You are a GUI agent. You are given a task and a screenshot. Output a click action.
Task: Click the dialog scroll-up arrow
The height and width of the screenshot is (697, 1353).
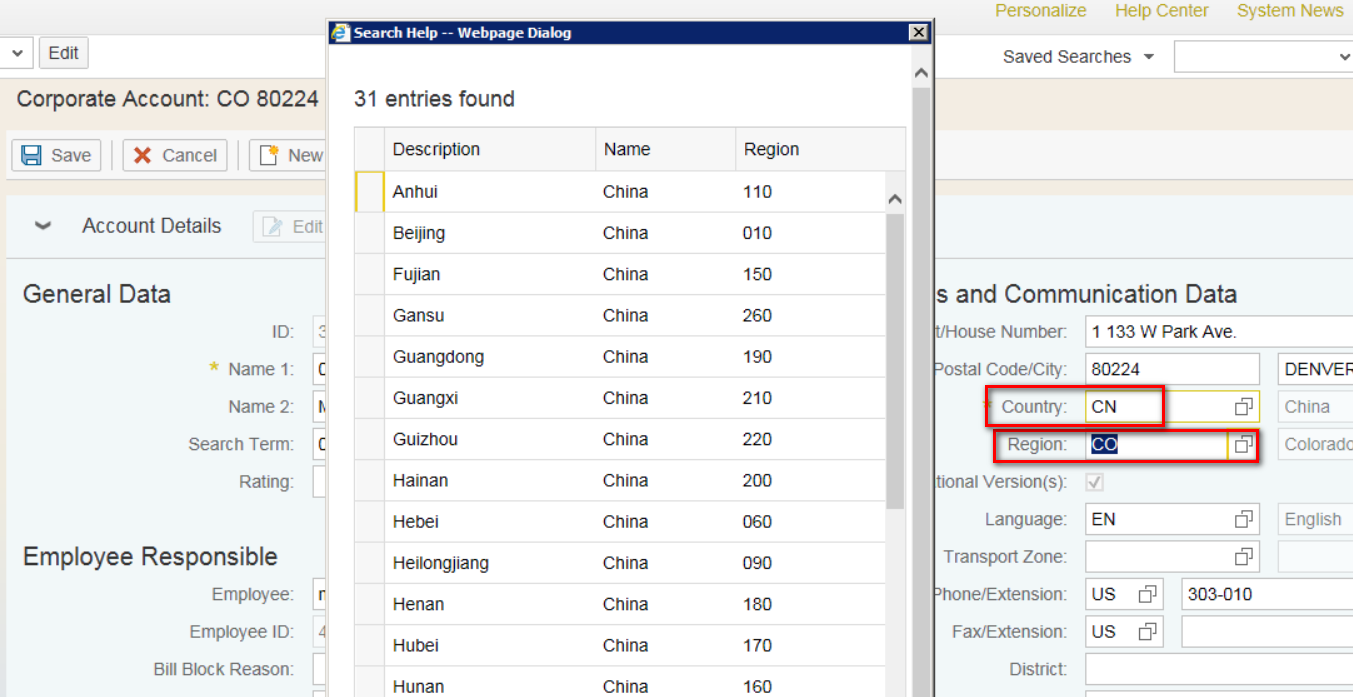(921, 73)
